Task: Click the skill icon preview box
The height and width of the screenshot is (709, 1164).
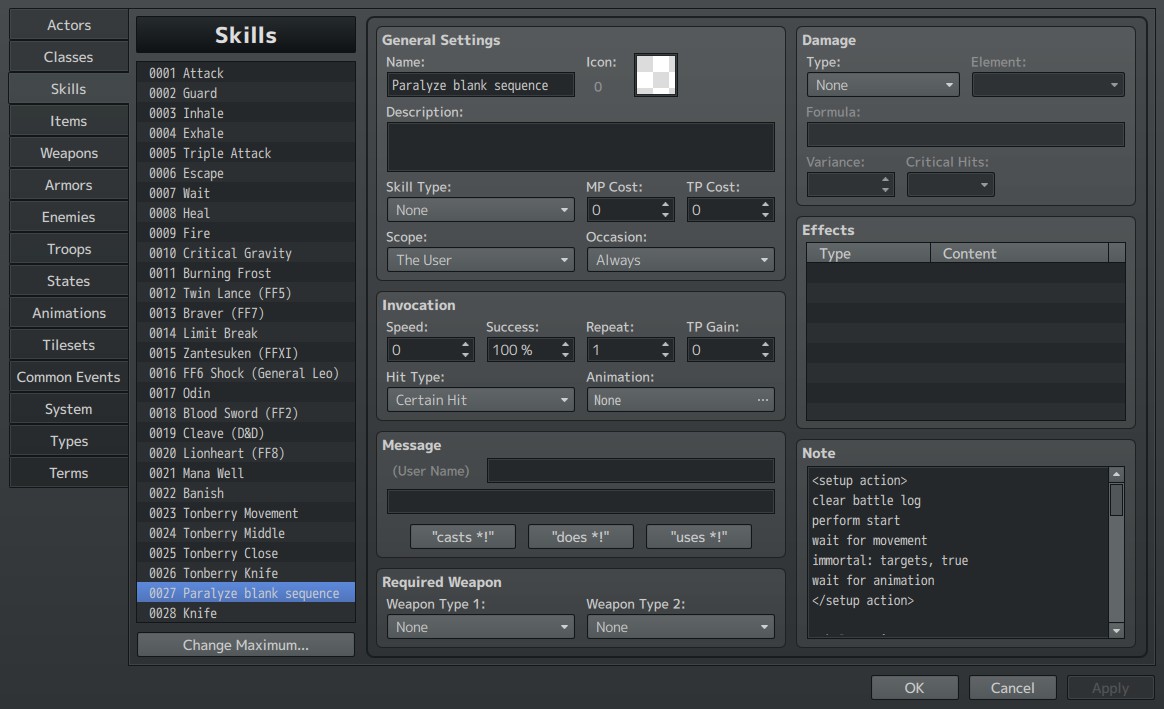Action: point(655,75)
